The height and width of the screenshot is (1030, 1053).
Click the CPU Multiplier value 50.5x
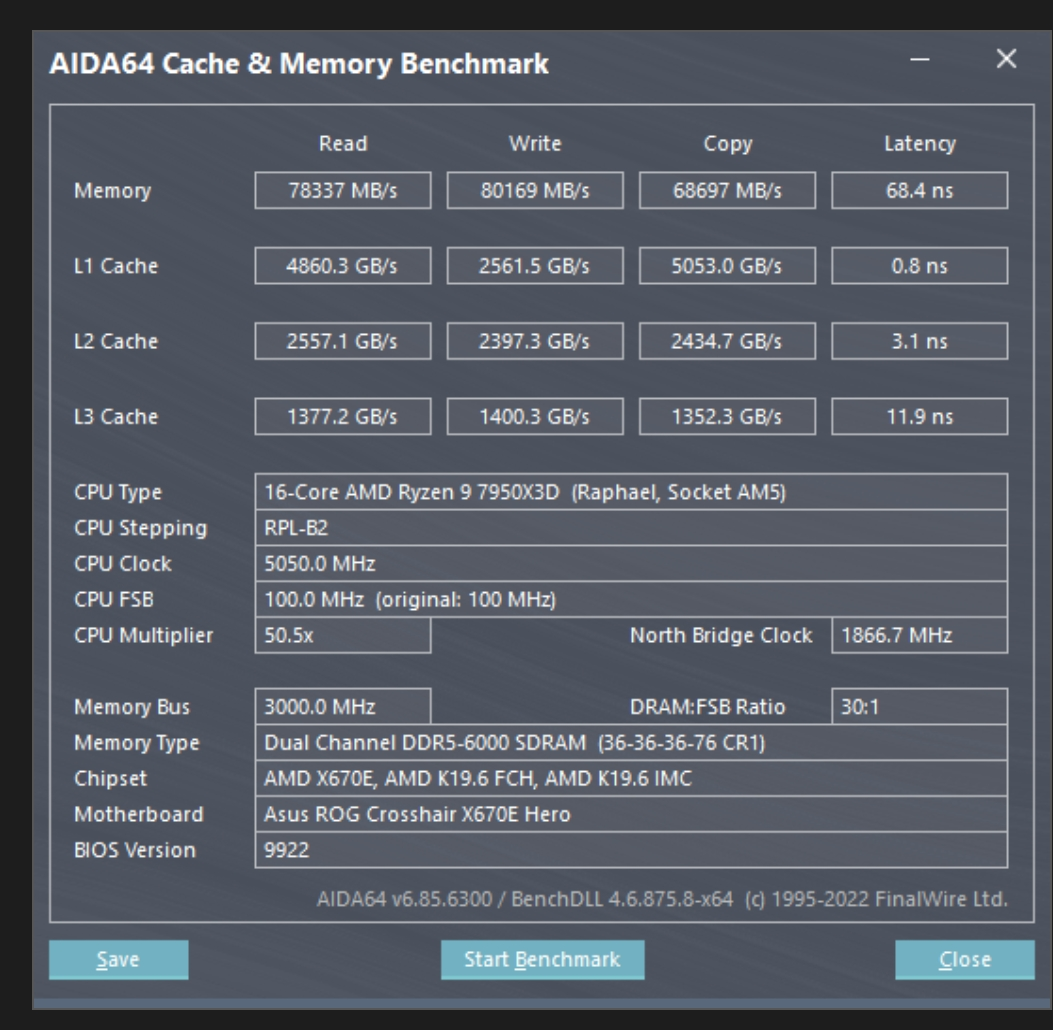tap(342, 635)
